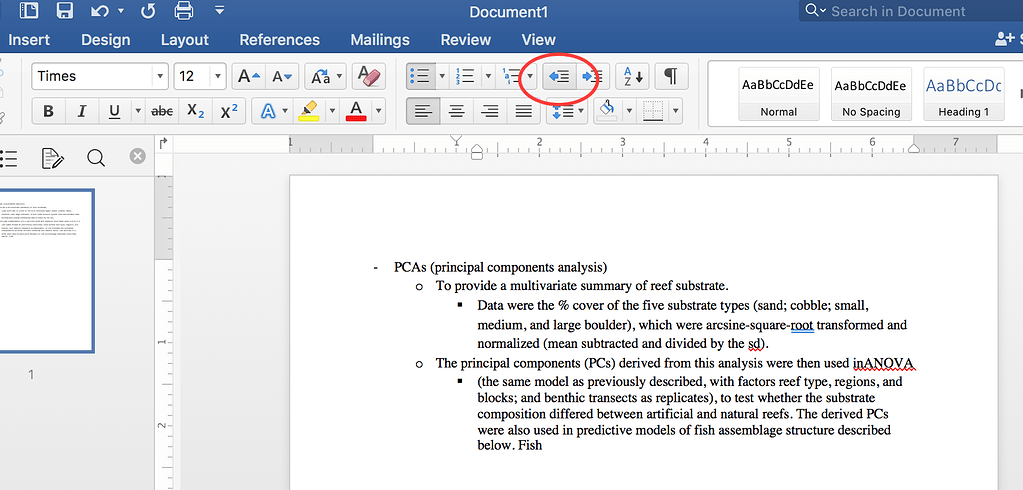Viewport: 1023px width, 490px height.
Task: Toggle Strikethrough formatting
Action: (x=162, y=112)
